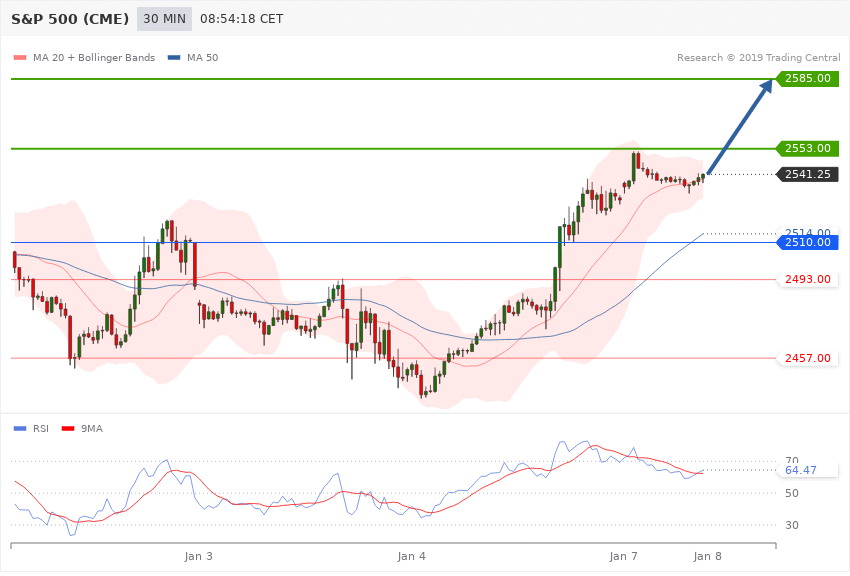Viewport: 850px width, 576px height.
Task: Click the S&P 500 (CME) chart title
Action: point(70,19)
